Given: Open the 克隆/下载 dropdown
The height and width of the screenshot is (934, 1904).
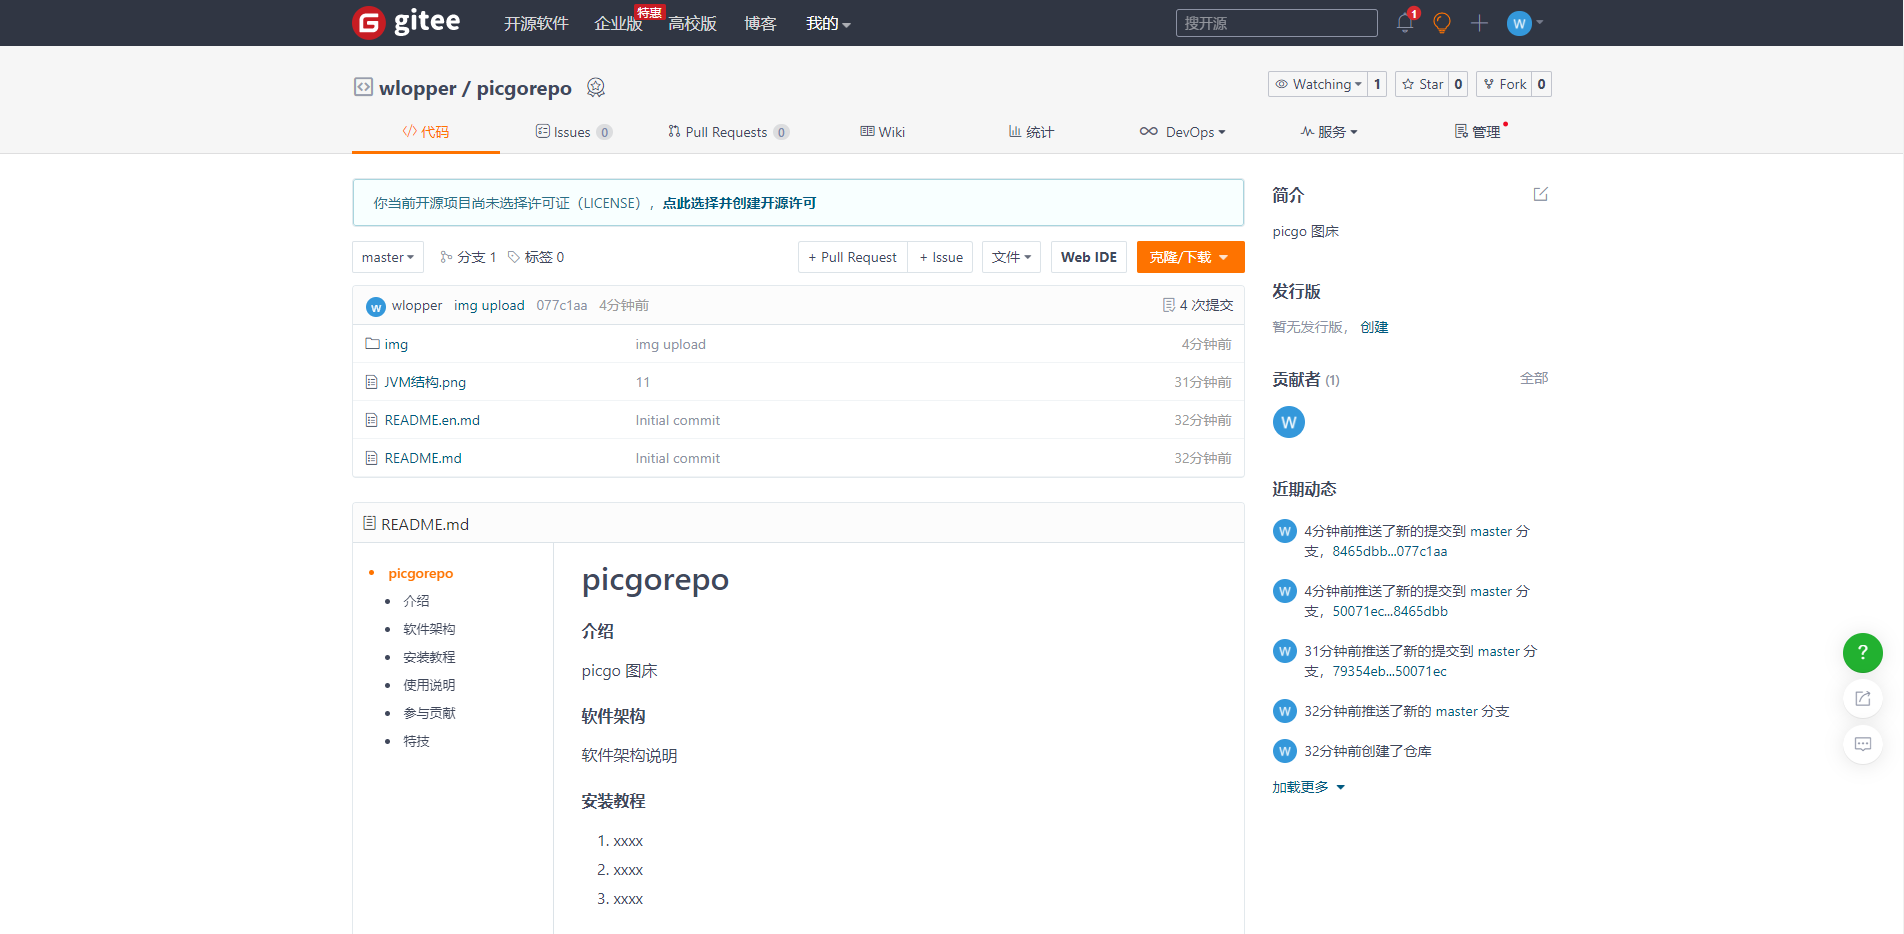Looking at the screenshot, I should point(1190,257).
